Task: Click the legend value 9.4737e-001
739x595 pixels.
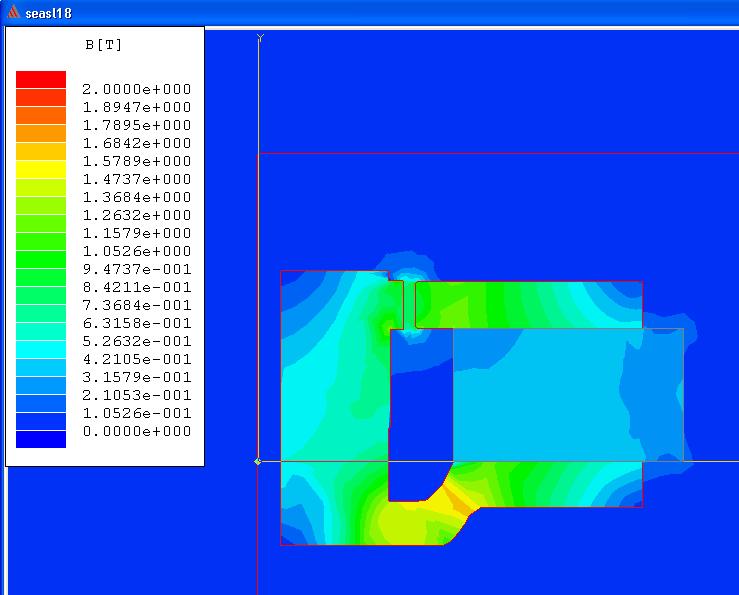Action: click(137, 269)
